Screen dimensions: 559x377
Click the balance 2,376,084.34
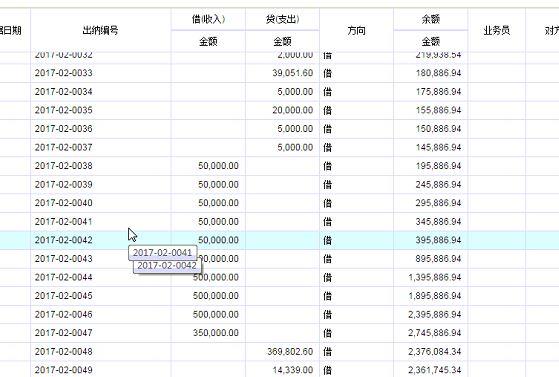tap(435, 351)
